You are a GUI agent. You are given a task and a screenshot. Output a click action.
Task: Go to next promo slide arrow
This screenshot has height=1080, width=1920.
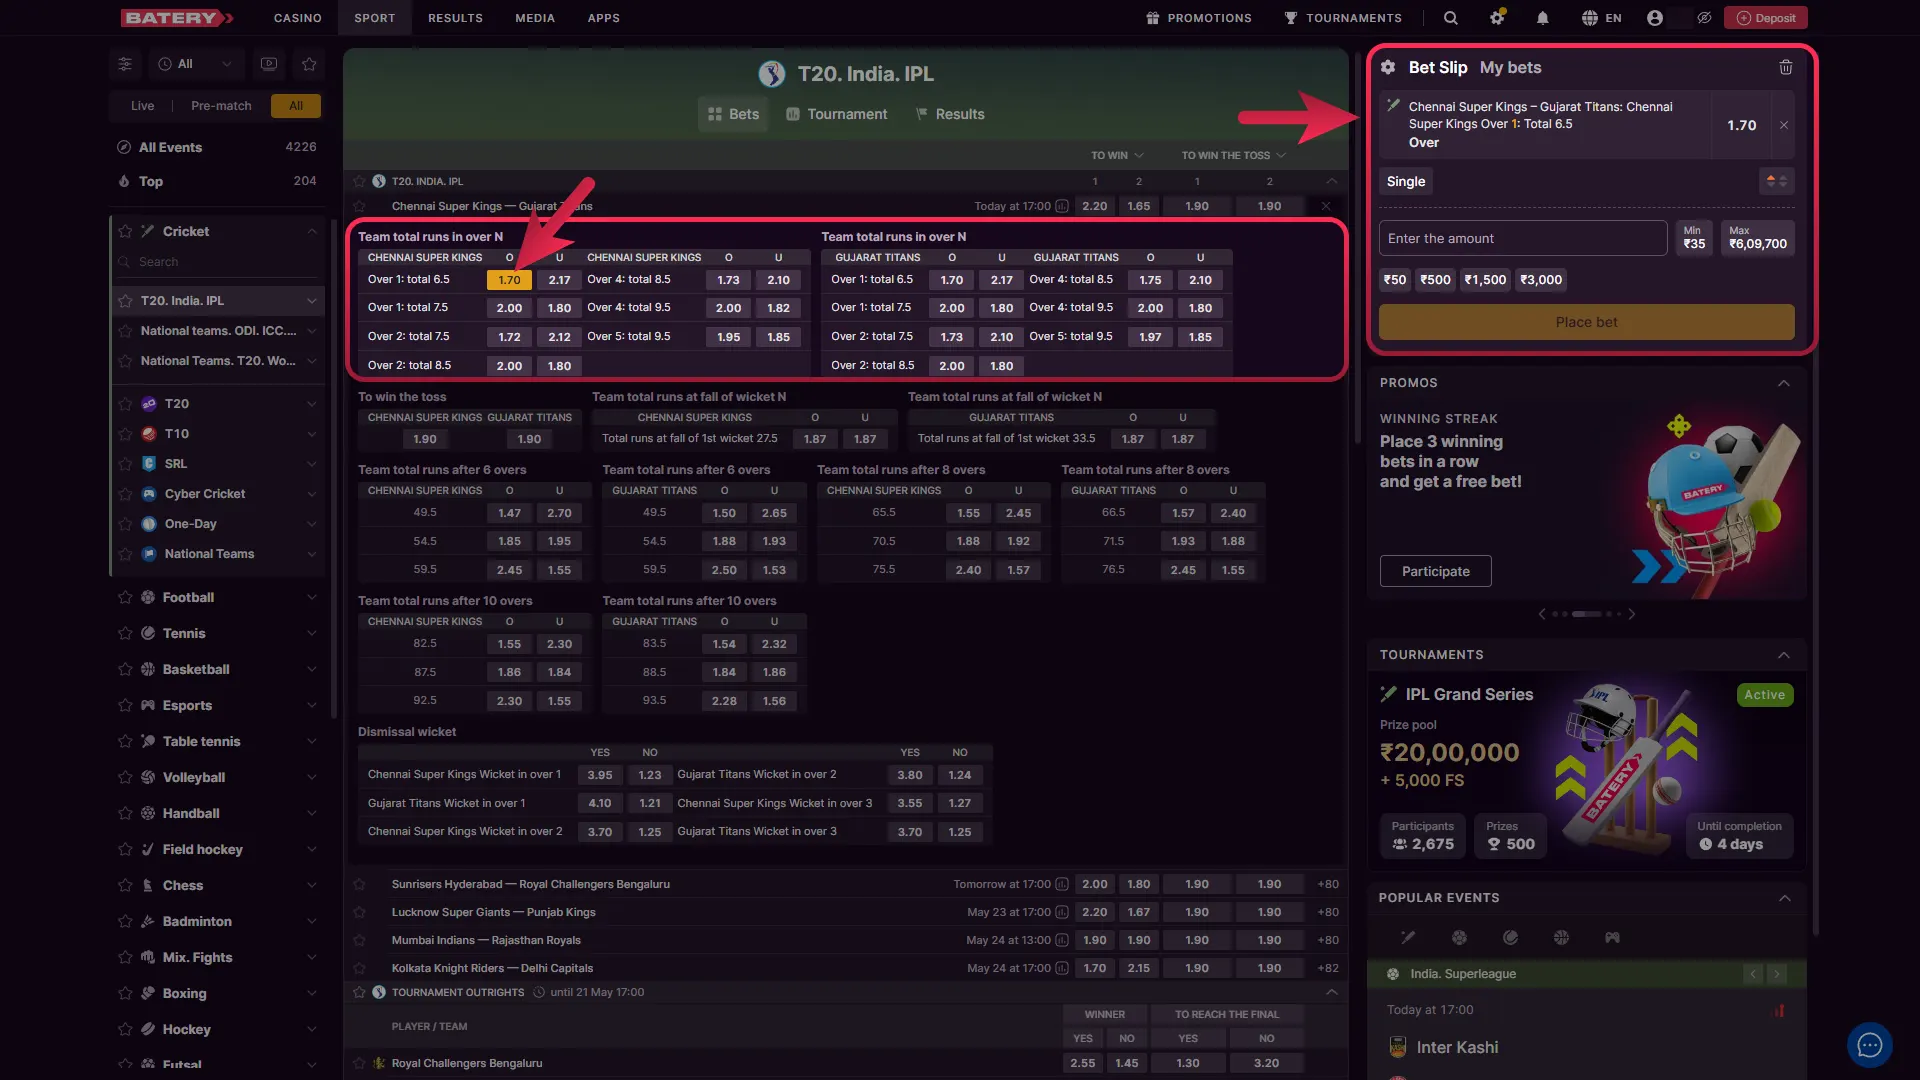coord(1632,614)
